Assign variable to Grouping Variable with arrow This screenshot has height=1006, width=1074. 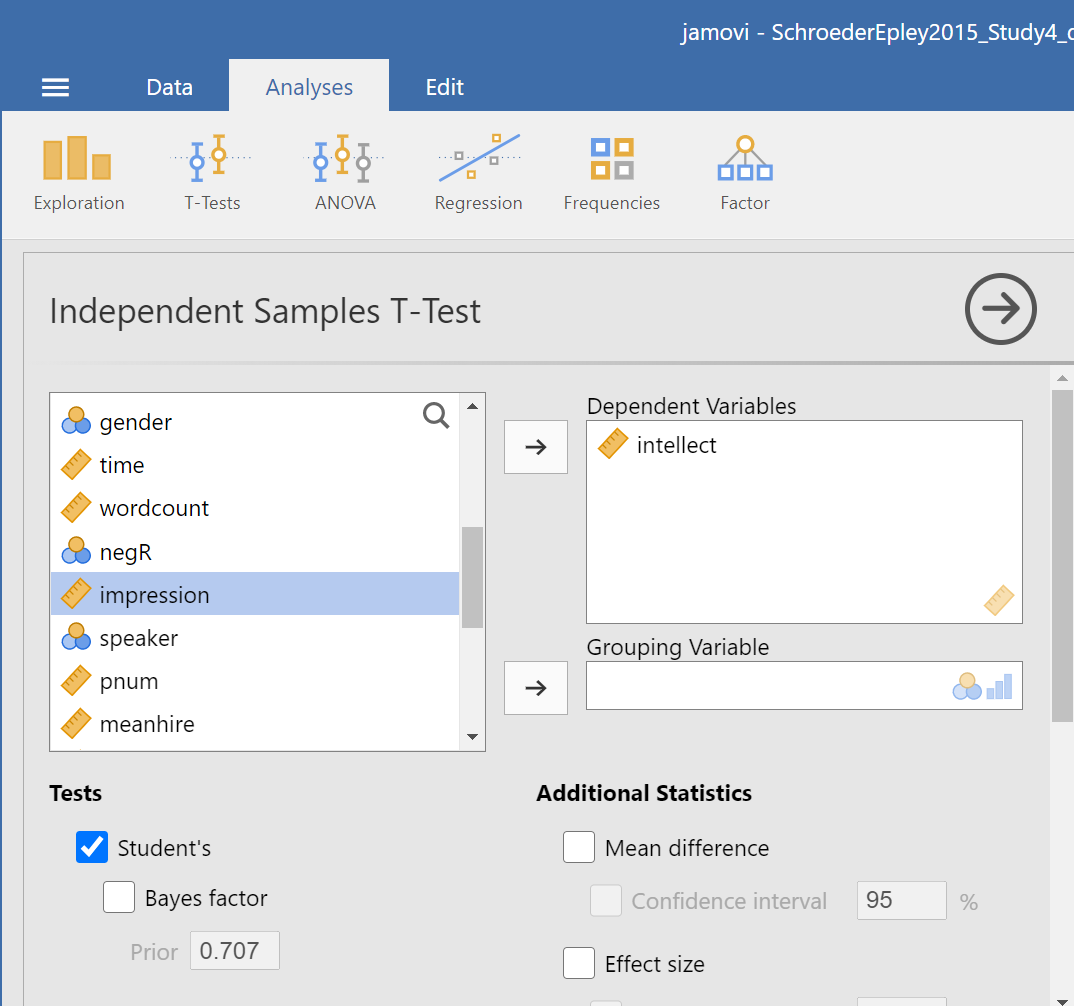(536, 688)
